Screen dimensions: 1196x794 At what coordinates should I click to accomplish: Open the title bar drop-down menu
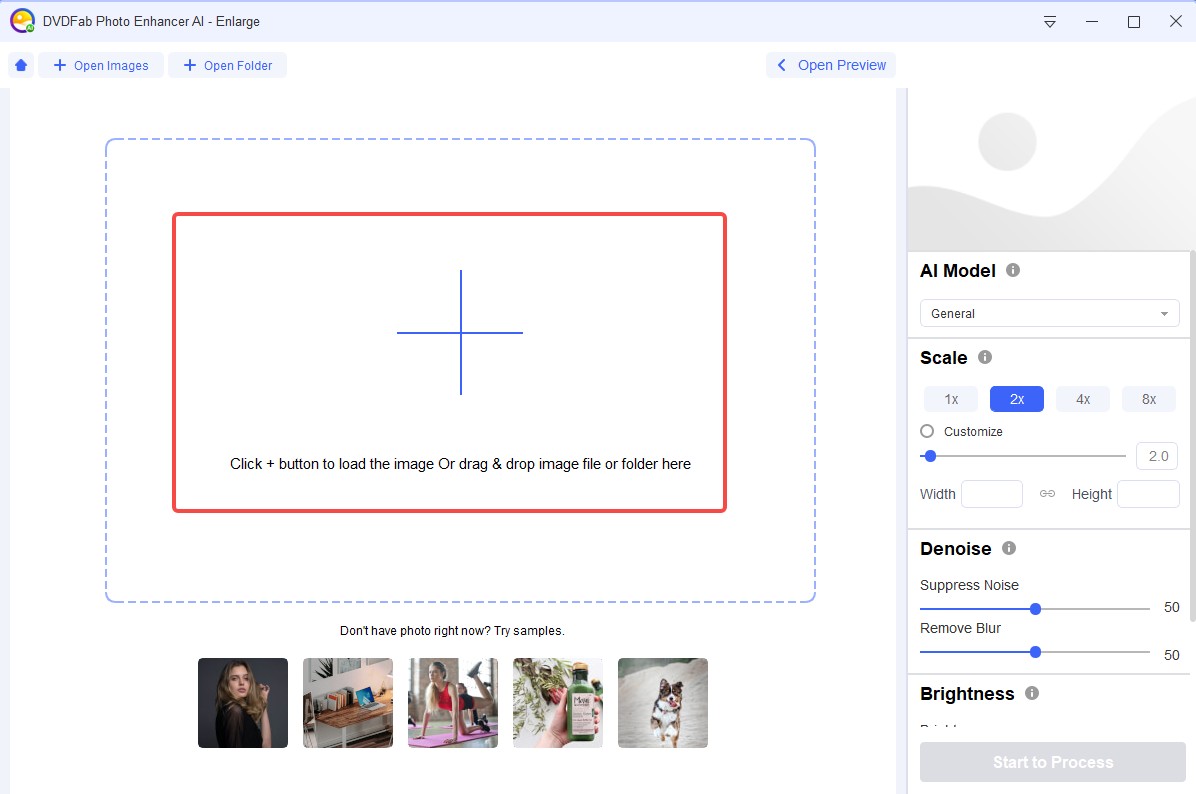click(1049, 20)
